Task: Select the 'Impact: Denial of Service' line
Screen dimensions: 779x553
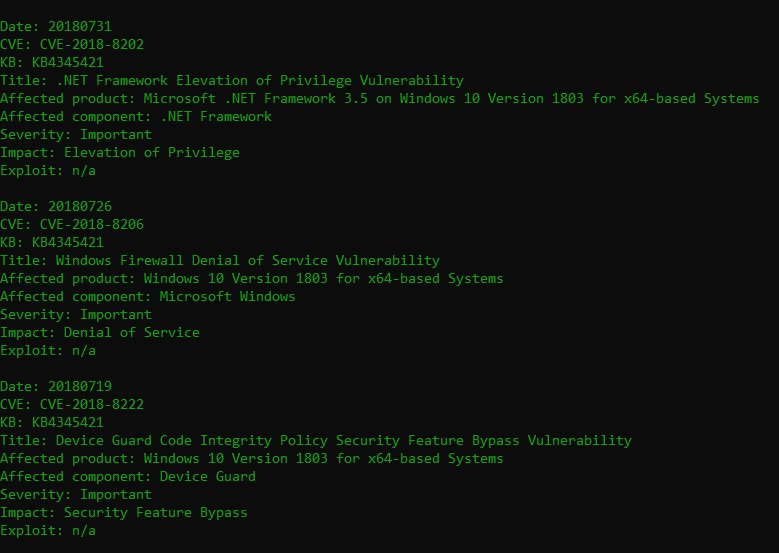Action: click(x=100, y=332)
